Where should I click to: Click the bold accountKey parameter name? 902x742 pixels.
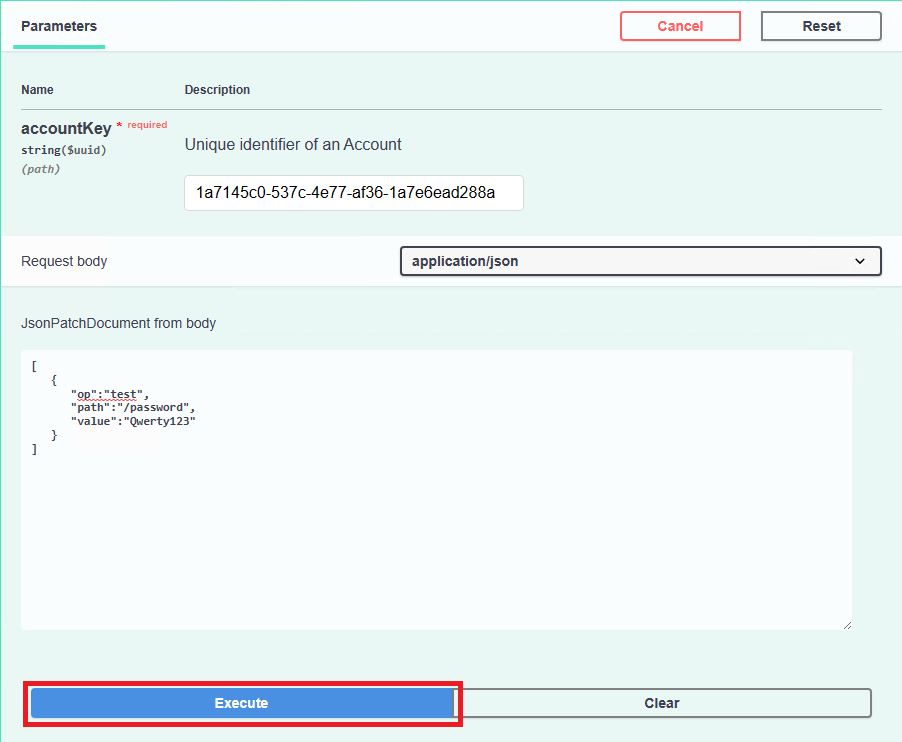[66, 129]
